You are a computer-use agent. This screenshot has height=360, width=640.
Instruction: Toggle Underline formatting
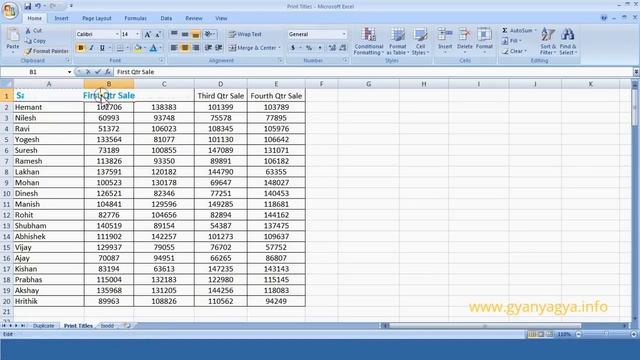(102, 48)
